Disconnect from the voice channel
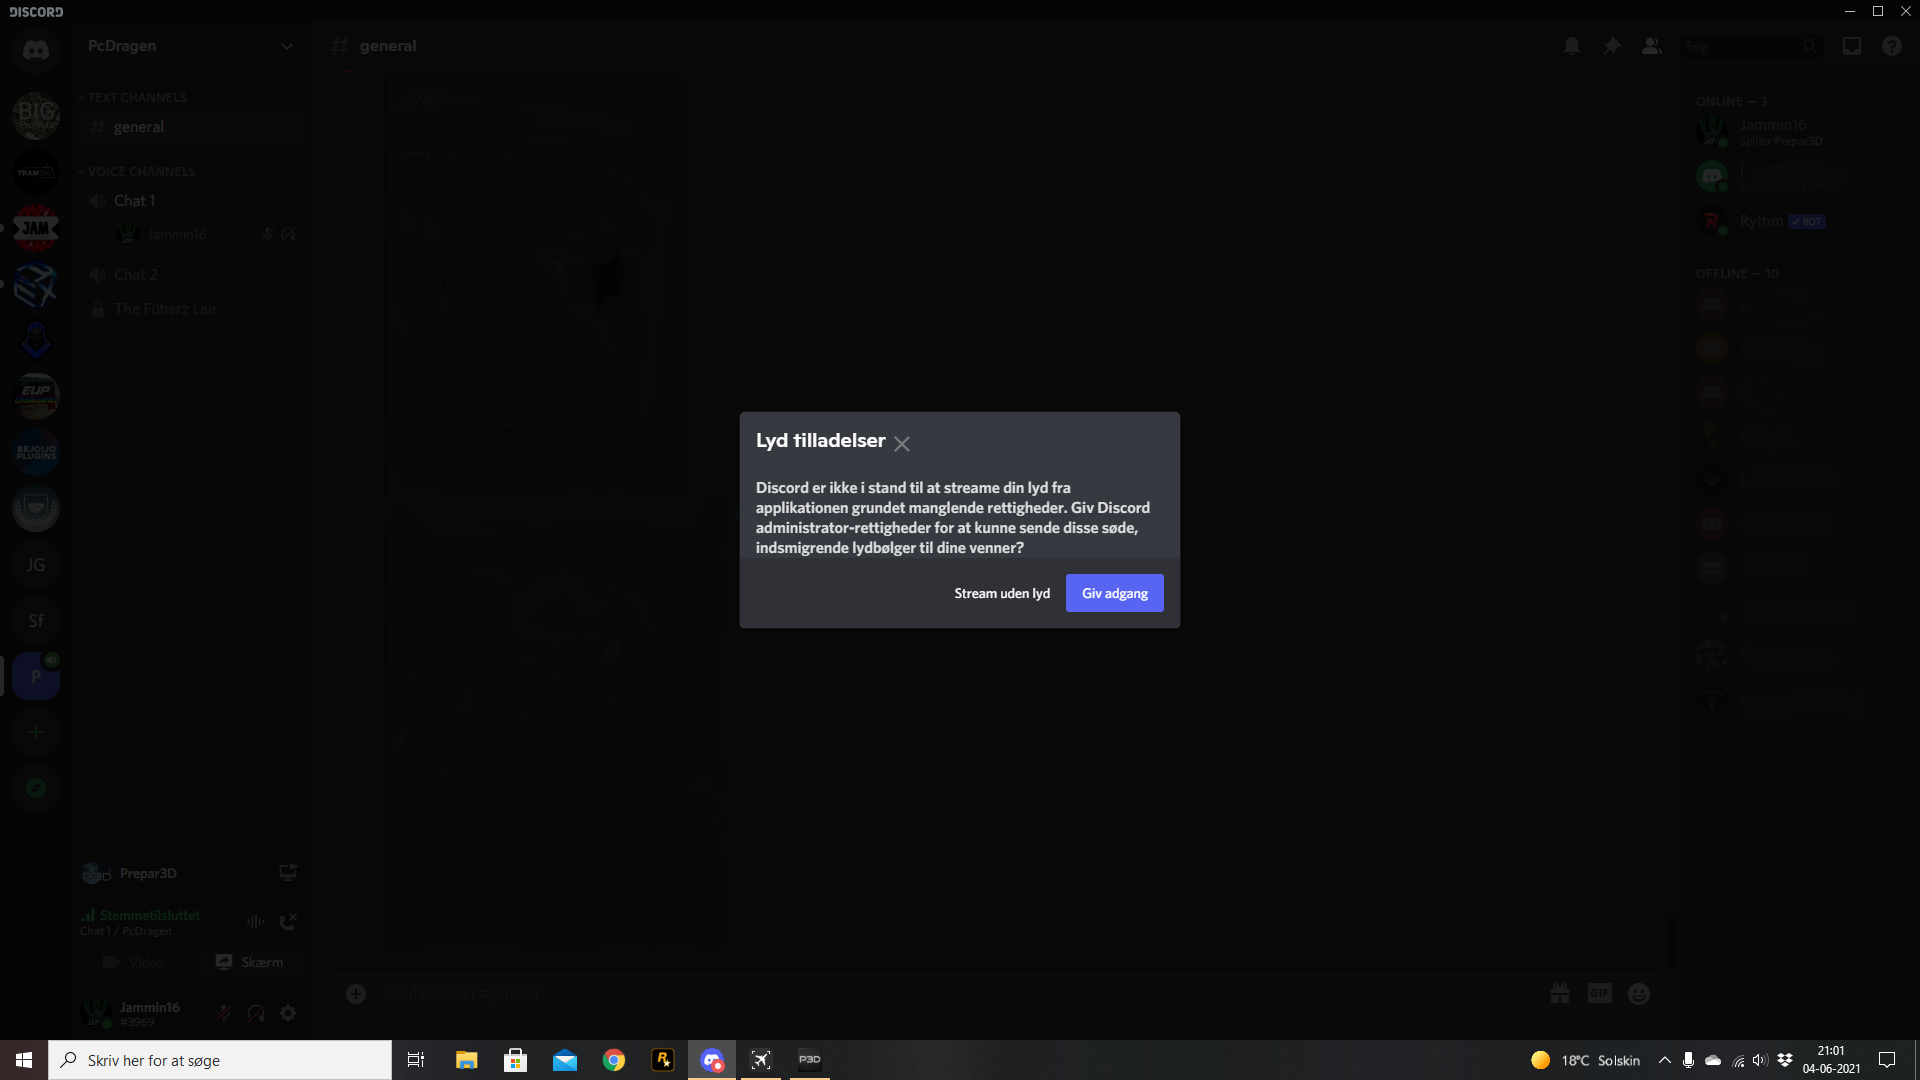The width and height of the screenshot is (1920, 1080). [288, 922]
